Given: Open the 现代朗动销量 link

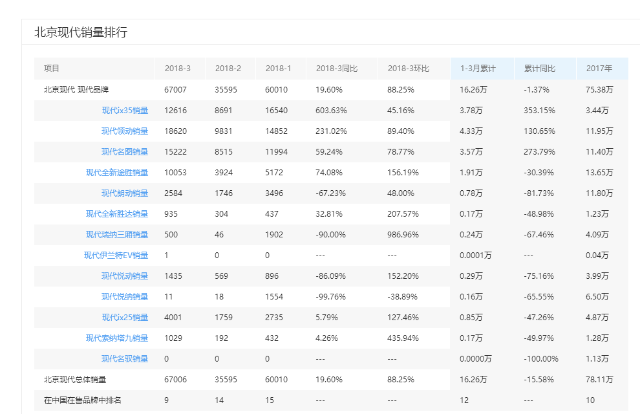Looking at the screenshot, I should click(x=124, y=193).
